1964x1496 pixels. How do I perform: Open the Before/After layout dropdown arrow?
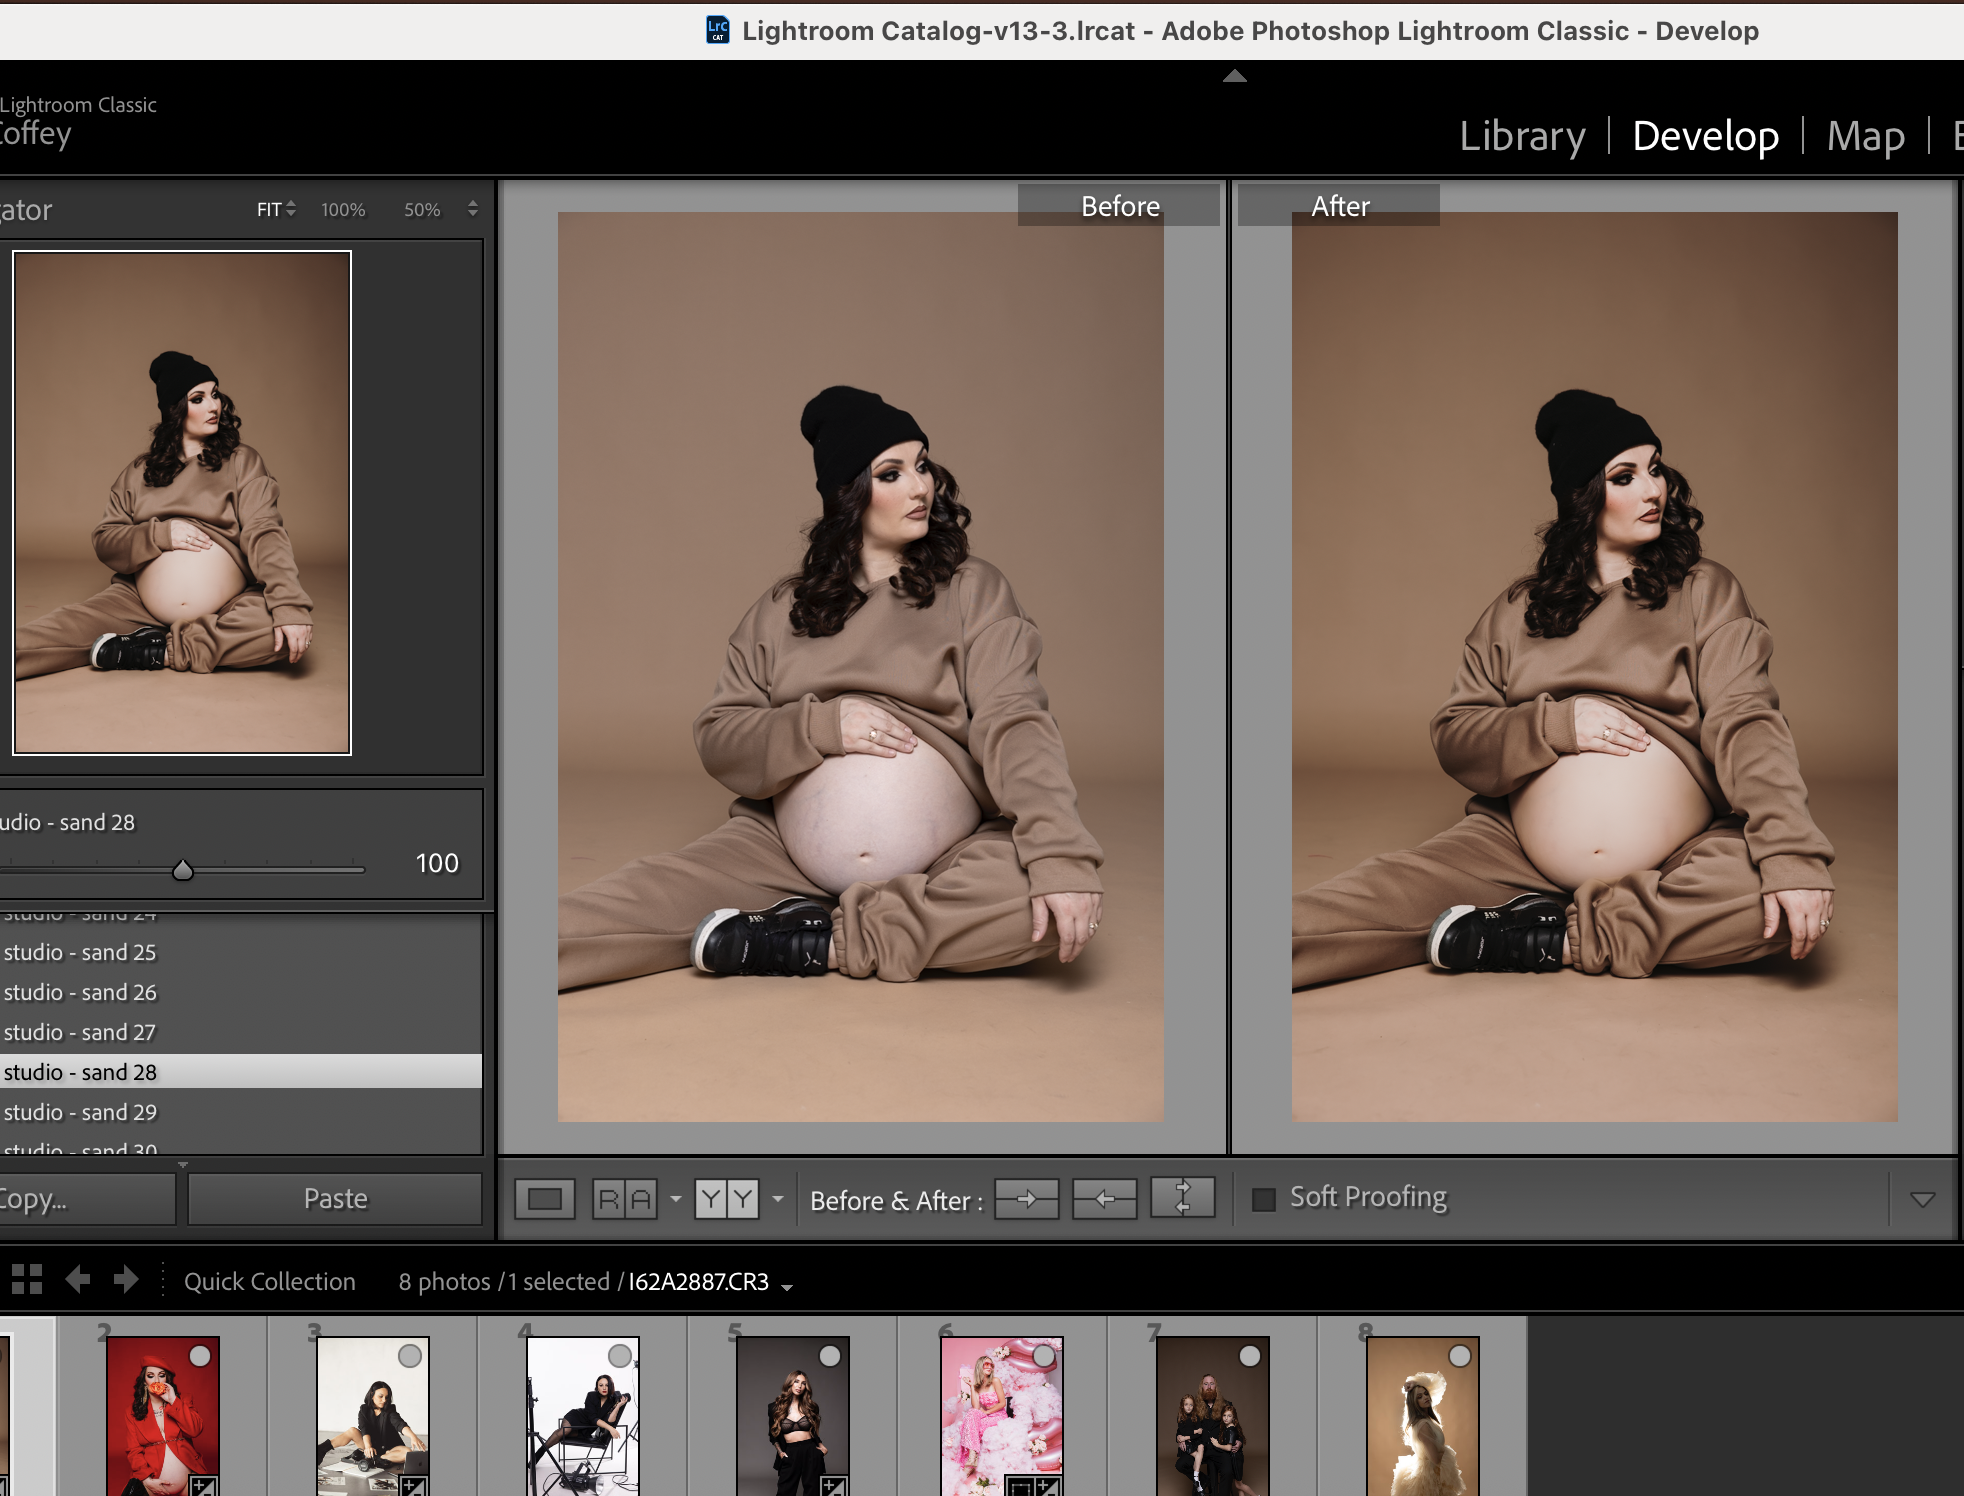(778, 1198)
